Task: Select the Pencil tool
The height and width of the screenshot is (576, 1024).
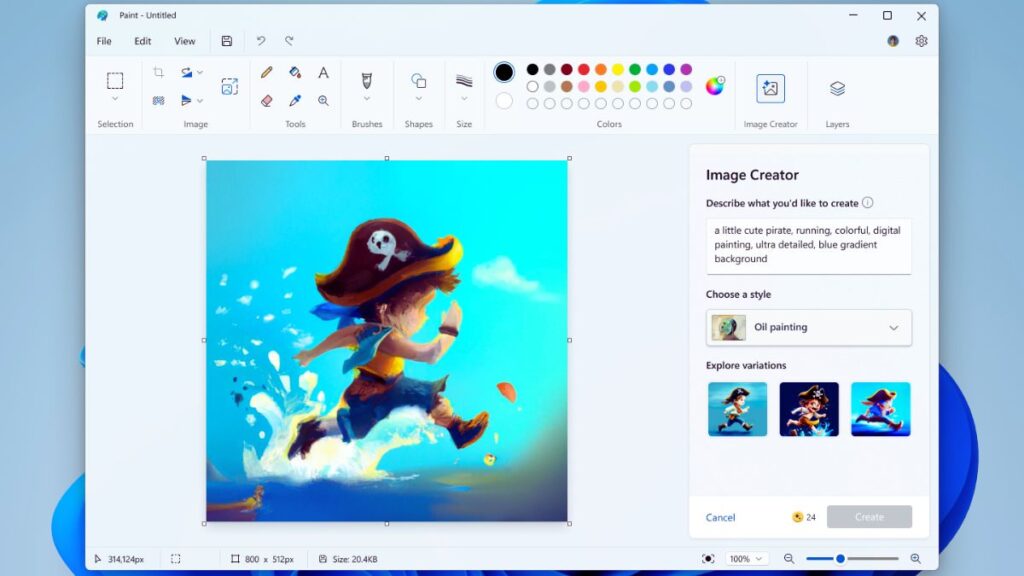Action: [x=265, y=72]
